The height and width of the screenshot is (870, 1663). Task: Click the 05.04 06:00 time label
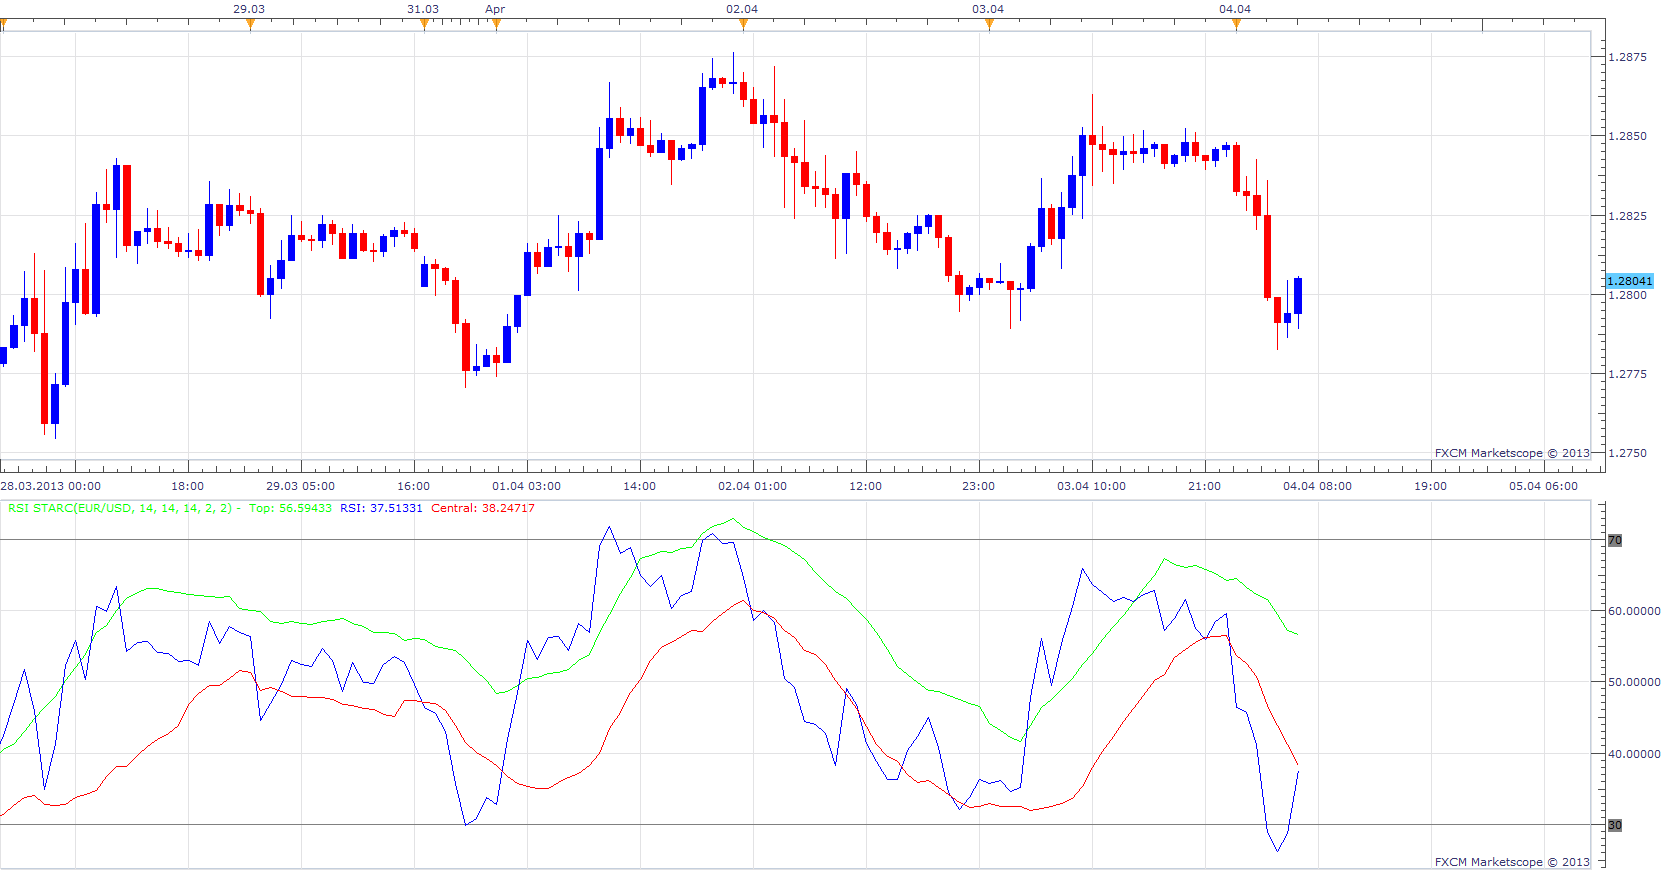pos(1543,486)
